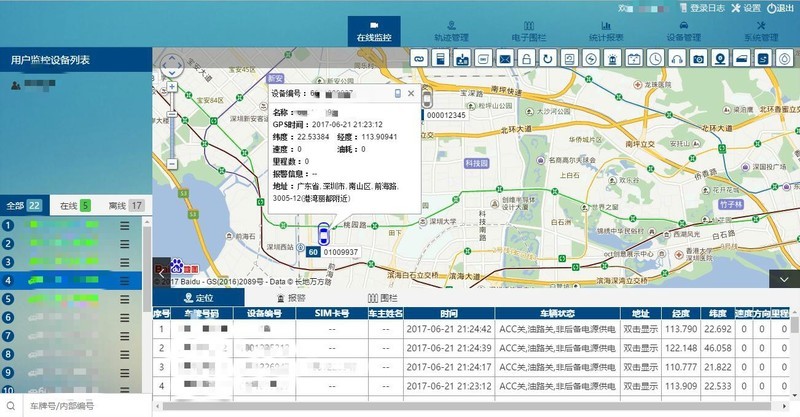
Task: Click the chain link toolbar icon
Action: point(419,59)
